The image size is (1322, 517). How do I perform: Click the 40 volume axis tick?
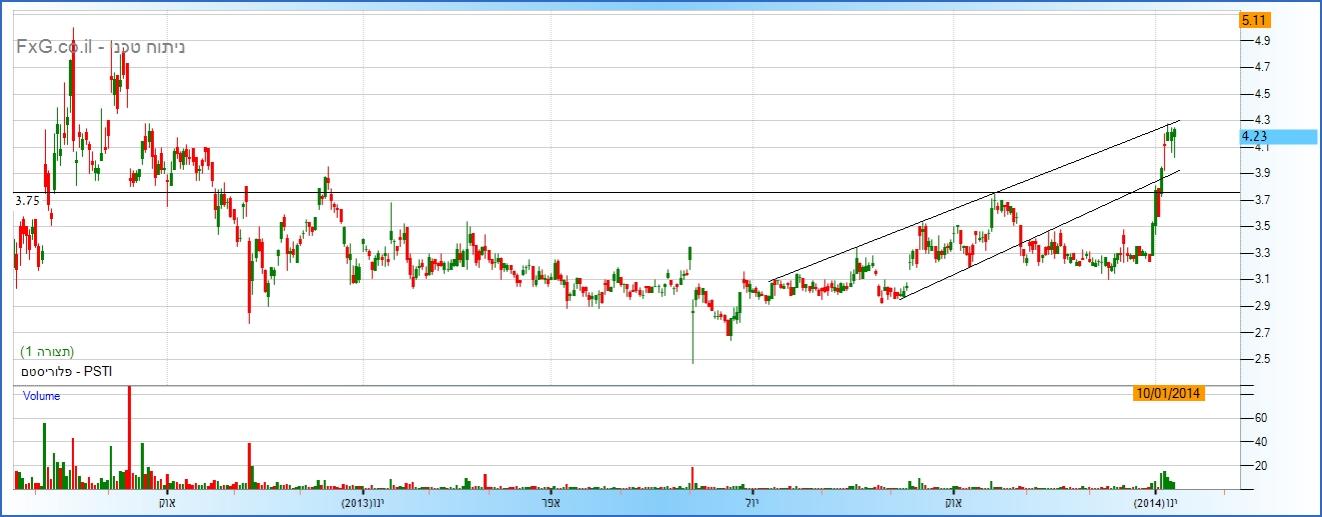coord(1260,442)
